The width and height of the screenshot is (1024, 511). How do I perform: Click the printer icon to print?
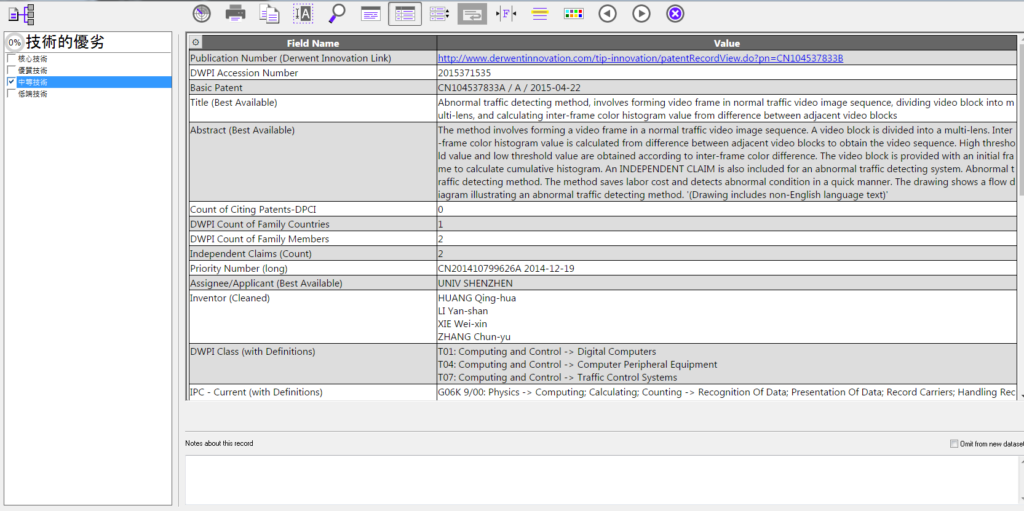pyautogui.click(x=235, y=13)
